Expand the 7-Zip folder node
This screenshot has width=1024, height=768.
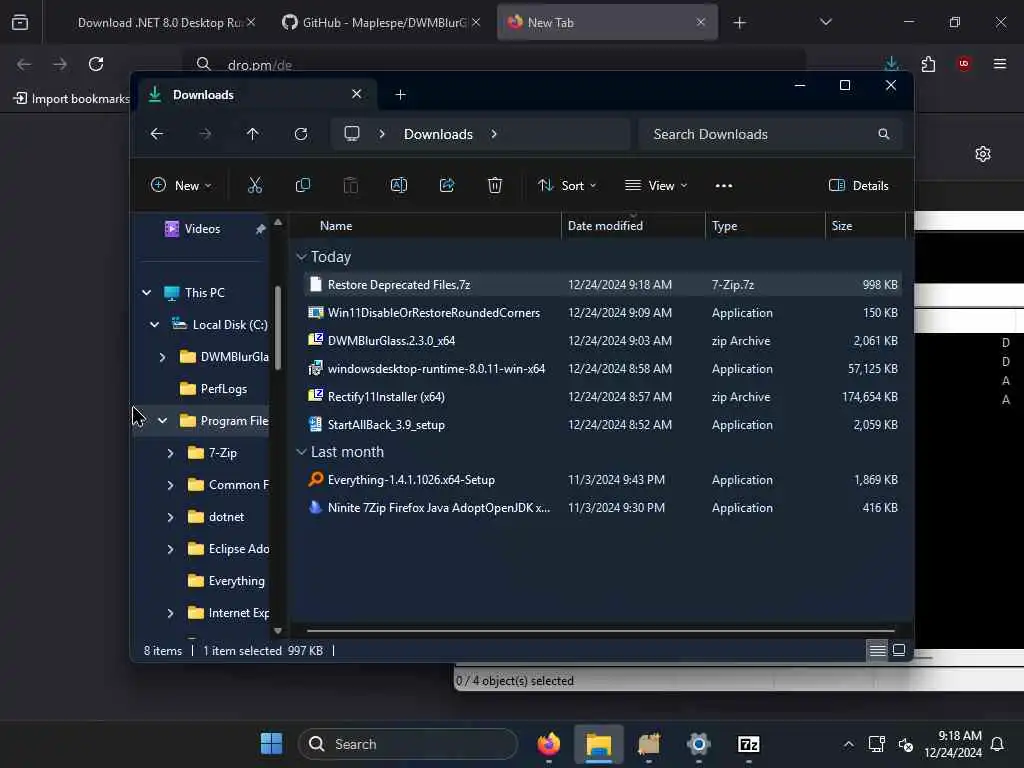pyautogui.click(x=170, y=453)
